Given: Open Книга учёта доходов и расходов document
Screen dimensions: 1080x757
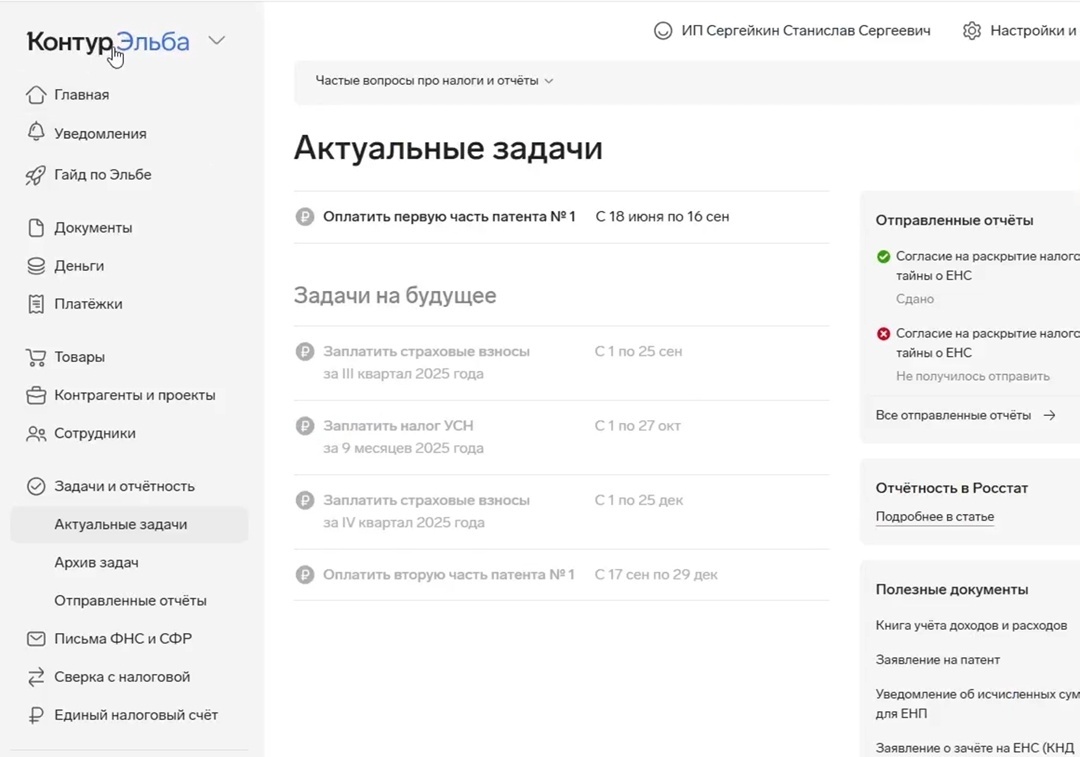Looking at the screenshot, I should click(x=971, y=625).
